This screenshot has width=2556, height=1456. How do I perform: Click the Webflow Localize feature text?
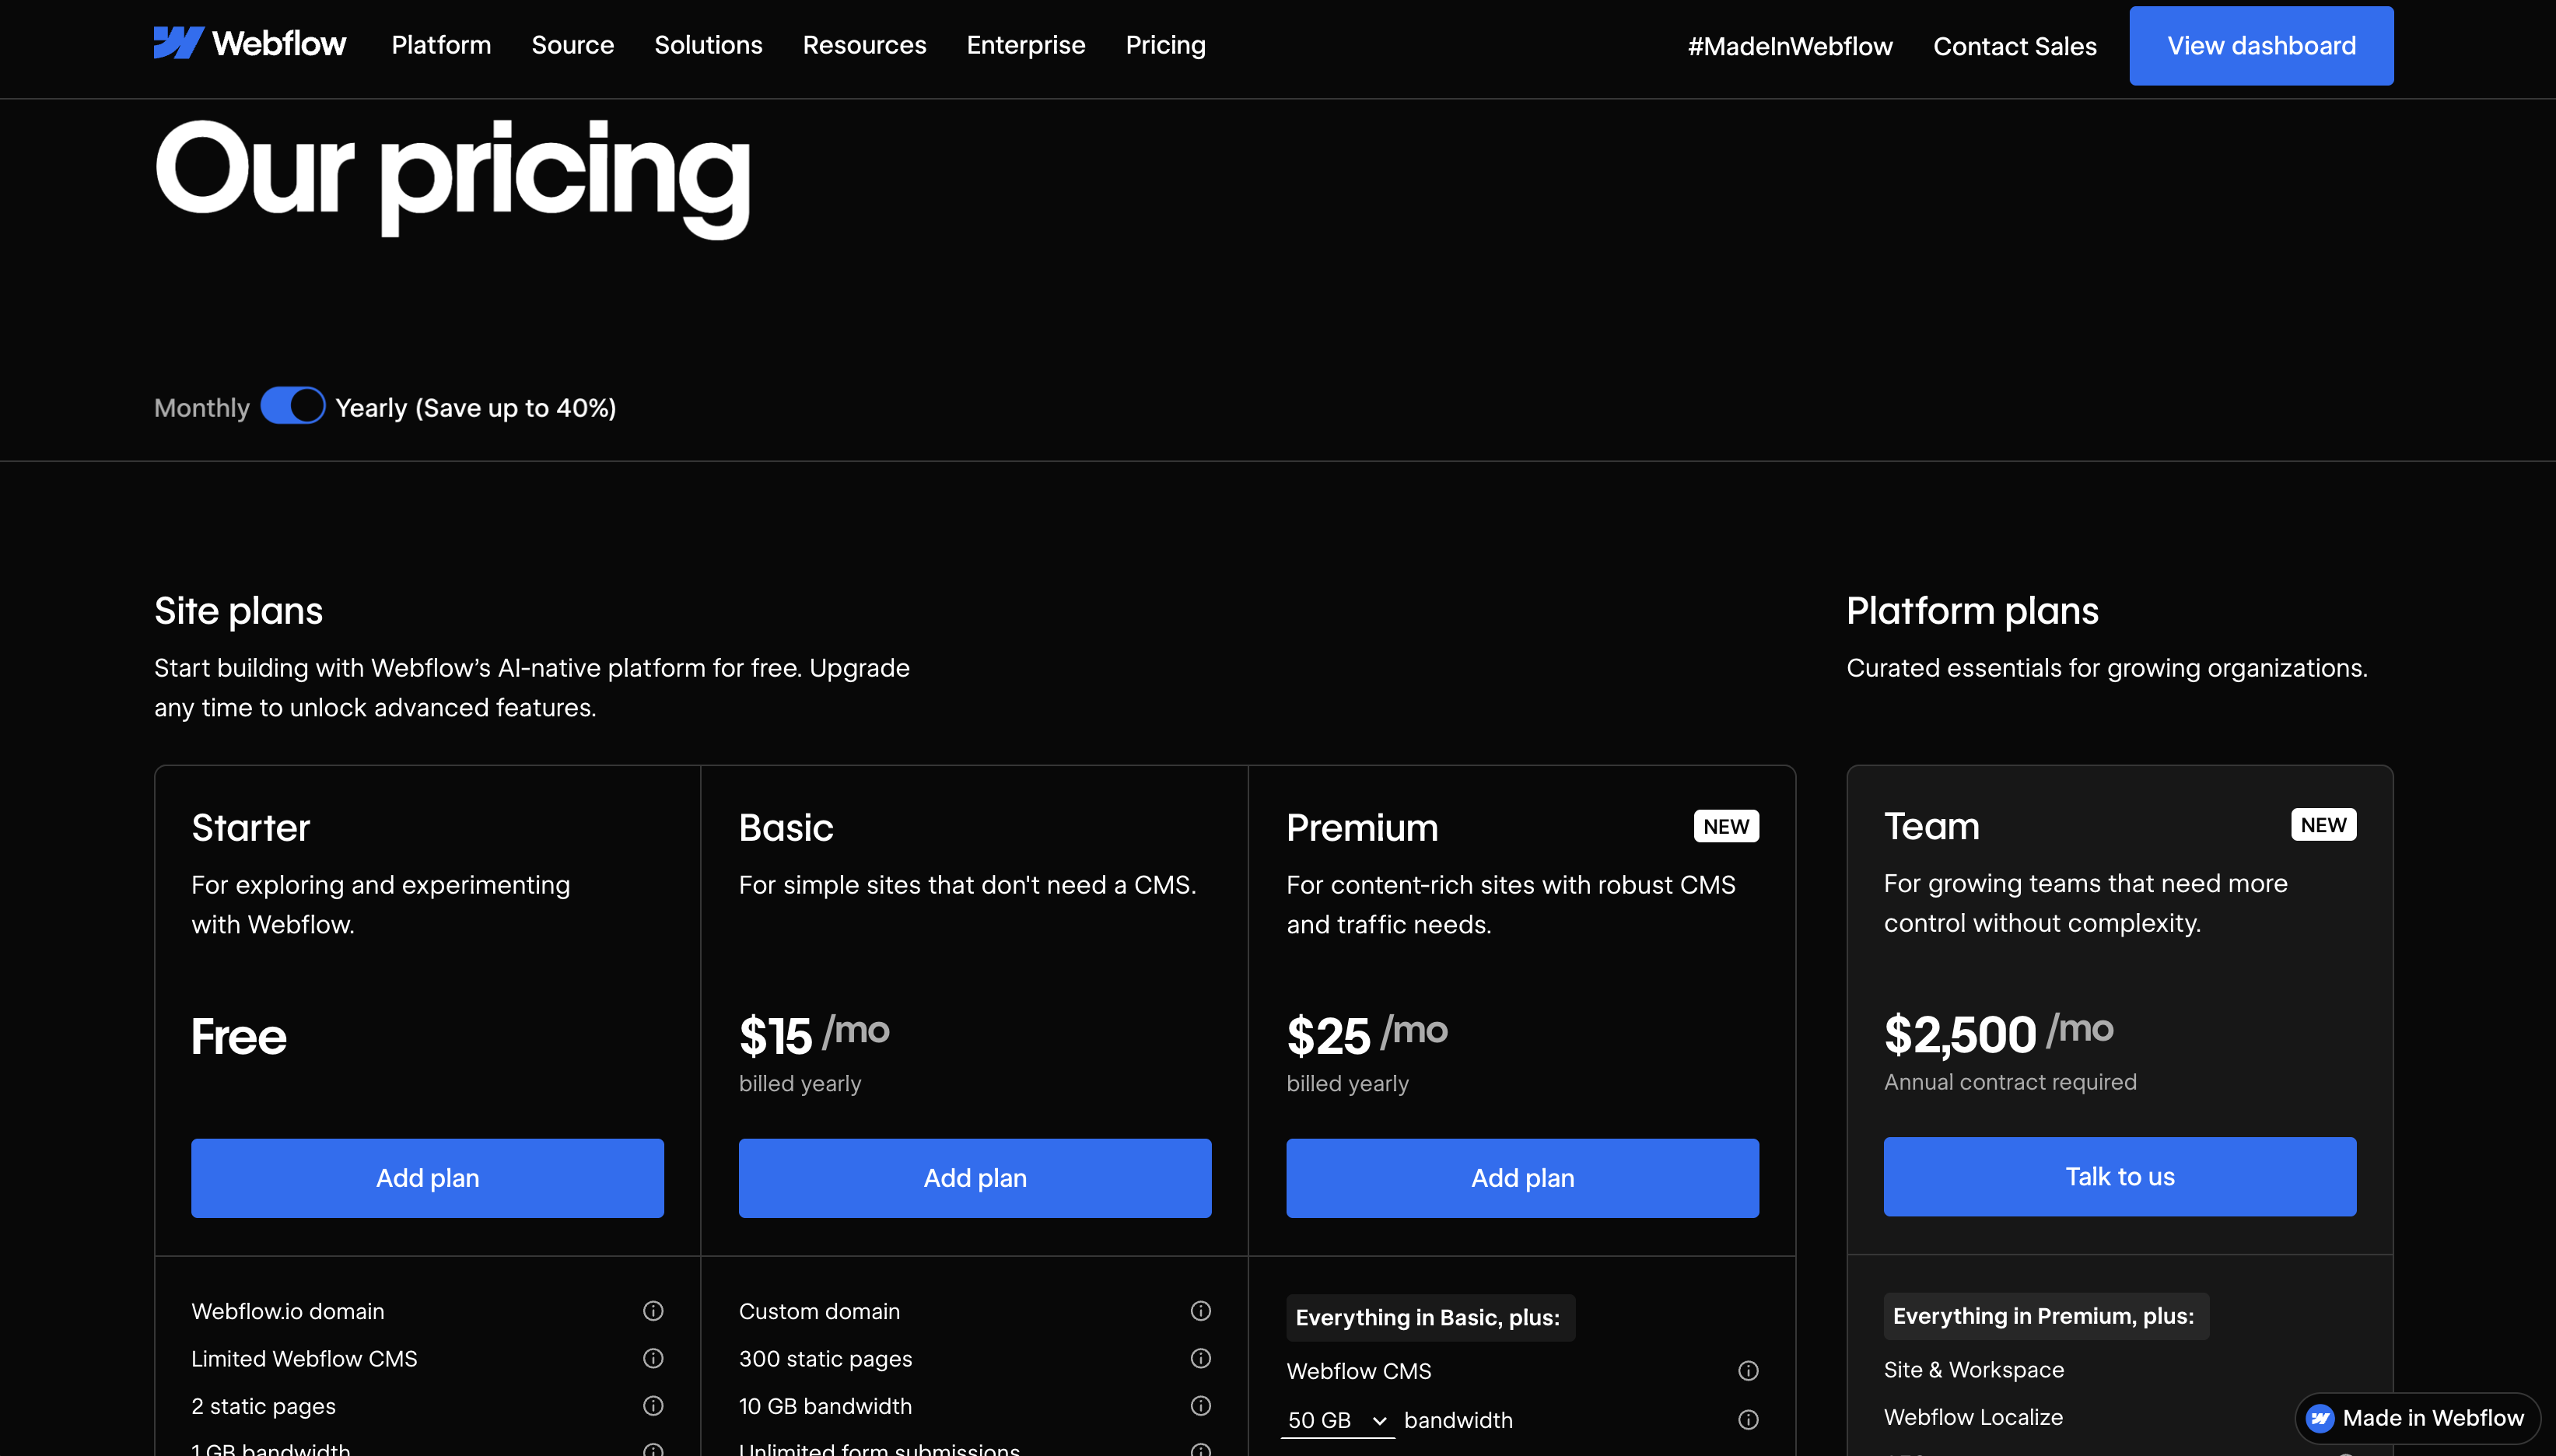pos(1973,1417)
